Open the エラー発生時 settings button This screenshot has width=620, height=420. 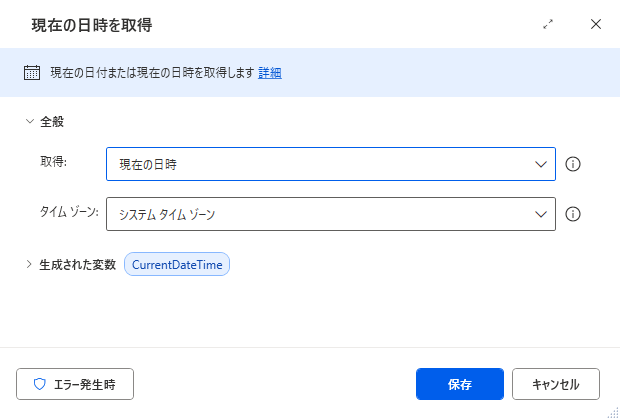point(75,384)
